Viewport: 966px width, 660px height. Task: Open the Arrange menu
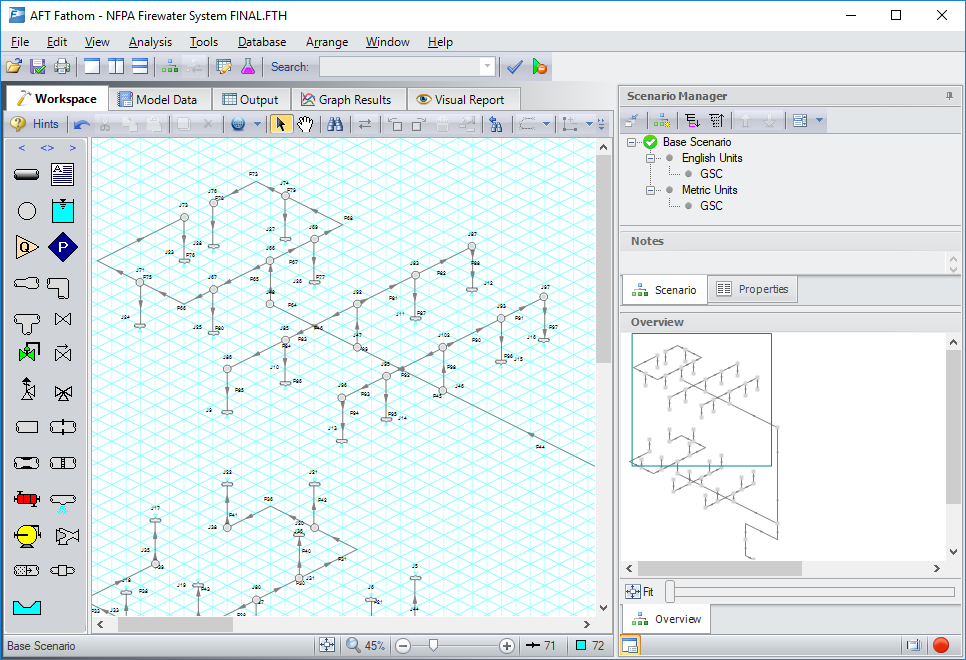pos(327,42)
